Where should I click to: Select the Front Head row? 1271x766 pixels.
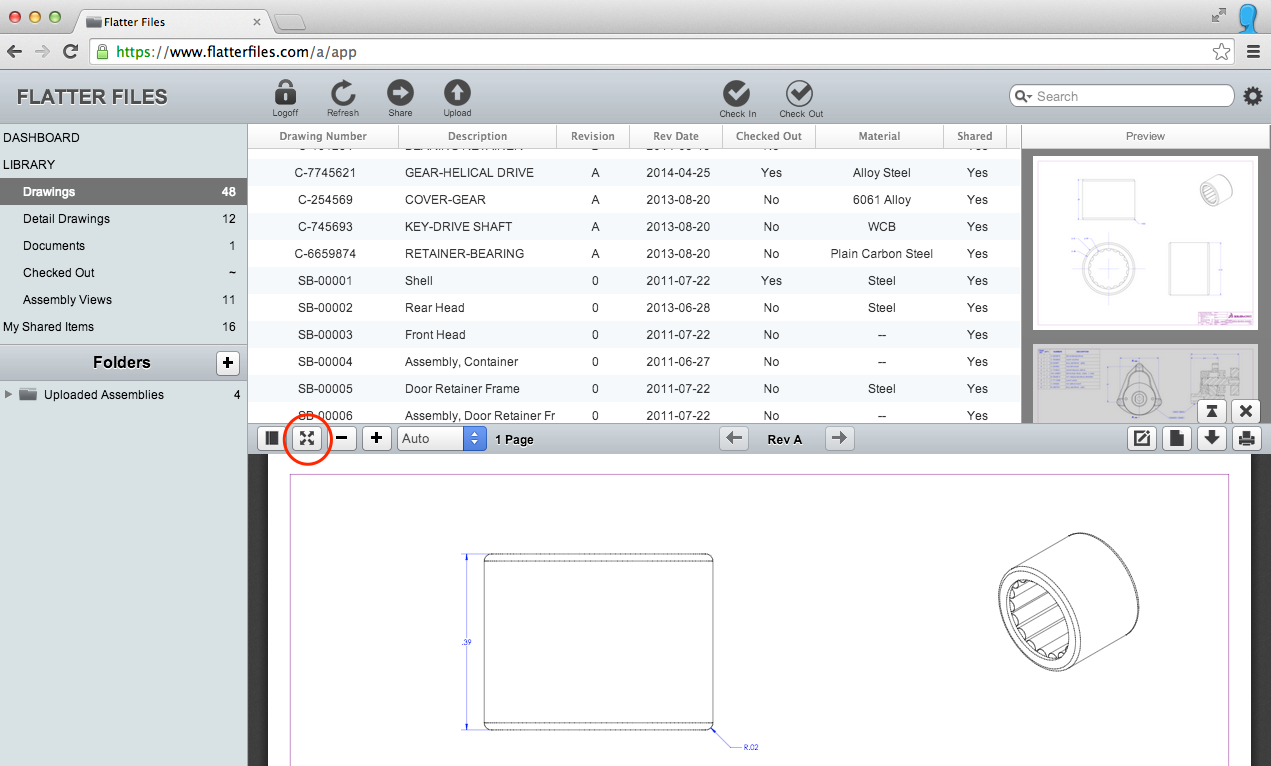[634, 335]
